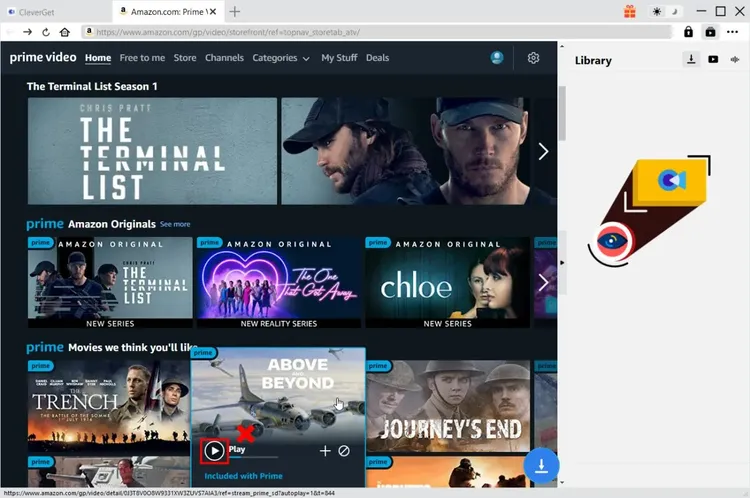This screenshot has height=498, width=750.
Task: Toggle the light/dark theme switch
Action: pyautogui.click(x=664, y=12)
